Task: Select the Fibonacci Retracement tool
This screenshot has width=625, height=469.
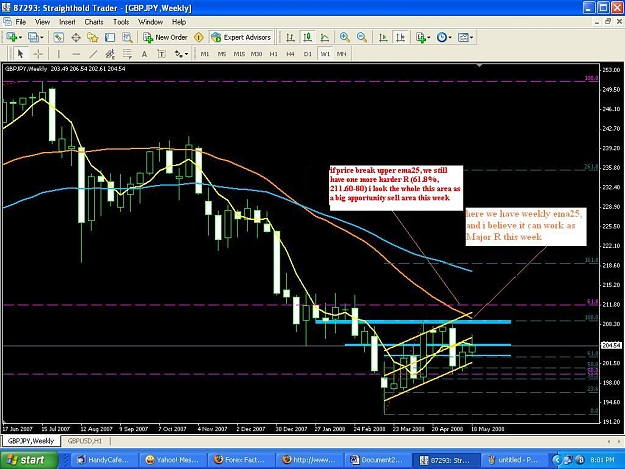Action: click(127, 53)
